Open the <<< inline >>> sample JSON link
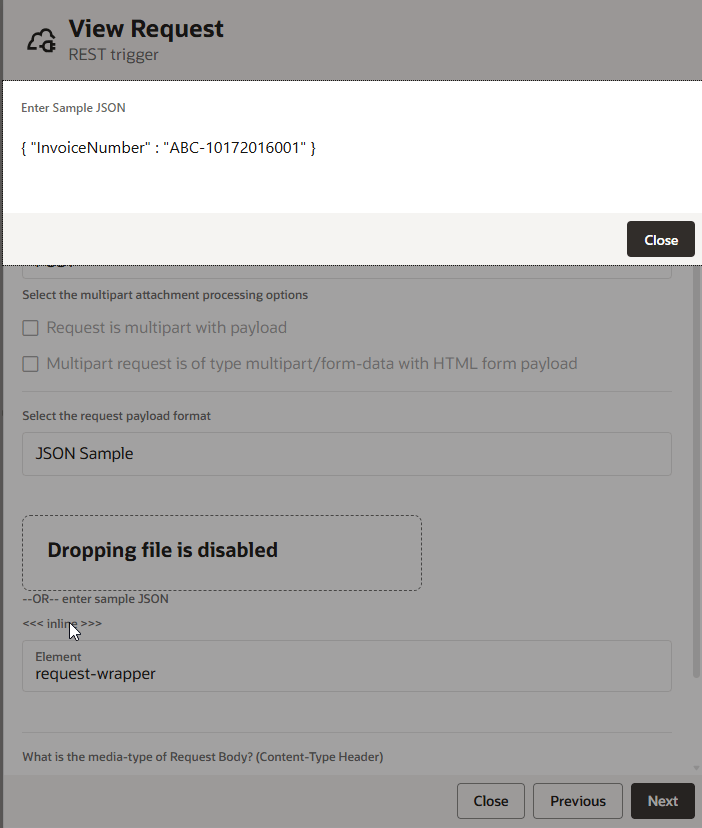This screenshot has height=828, width=702. tap(62, 624)
